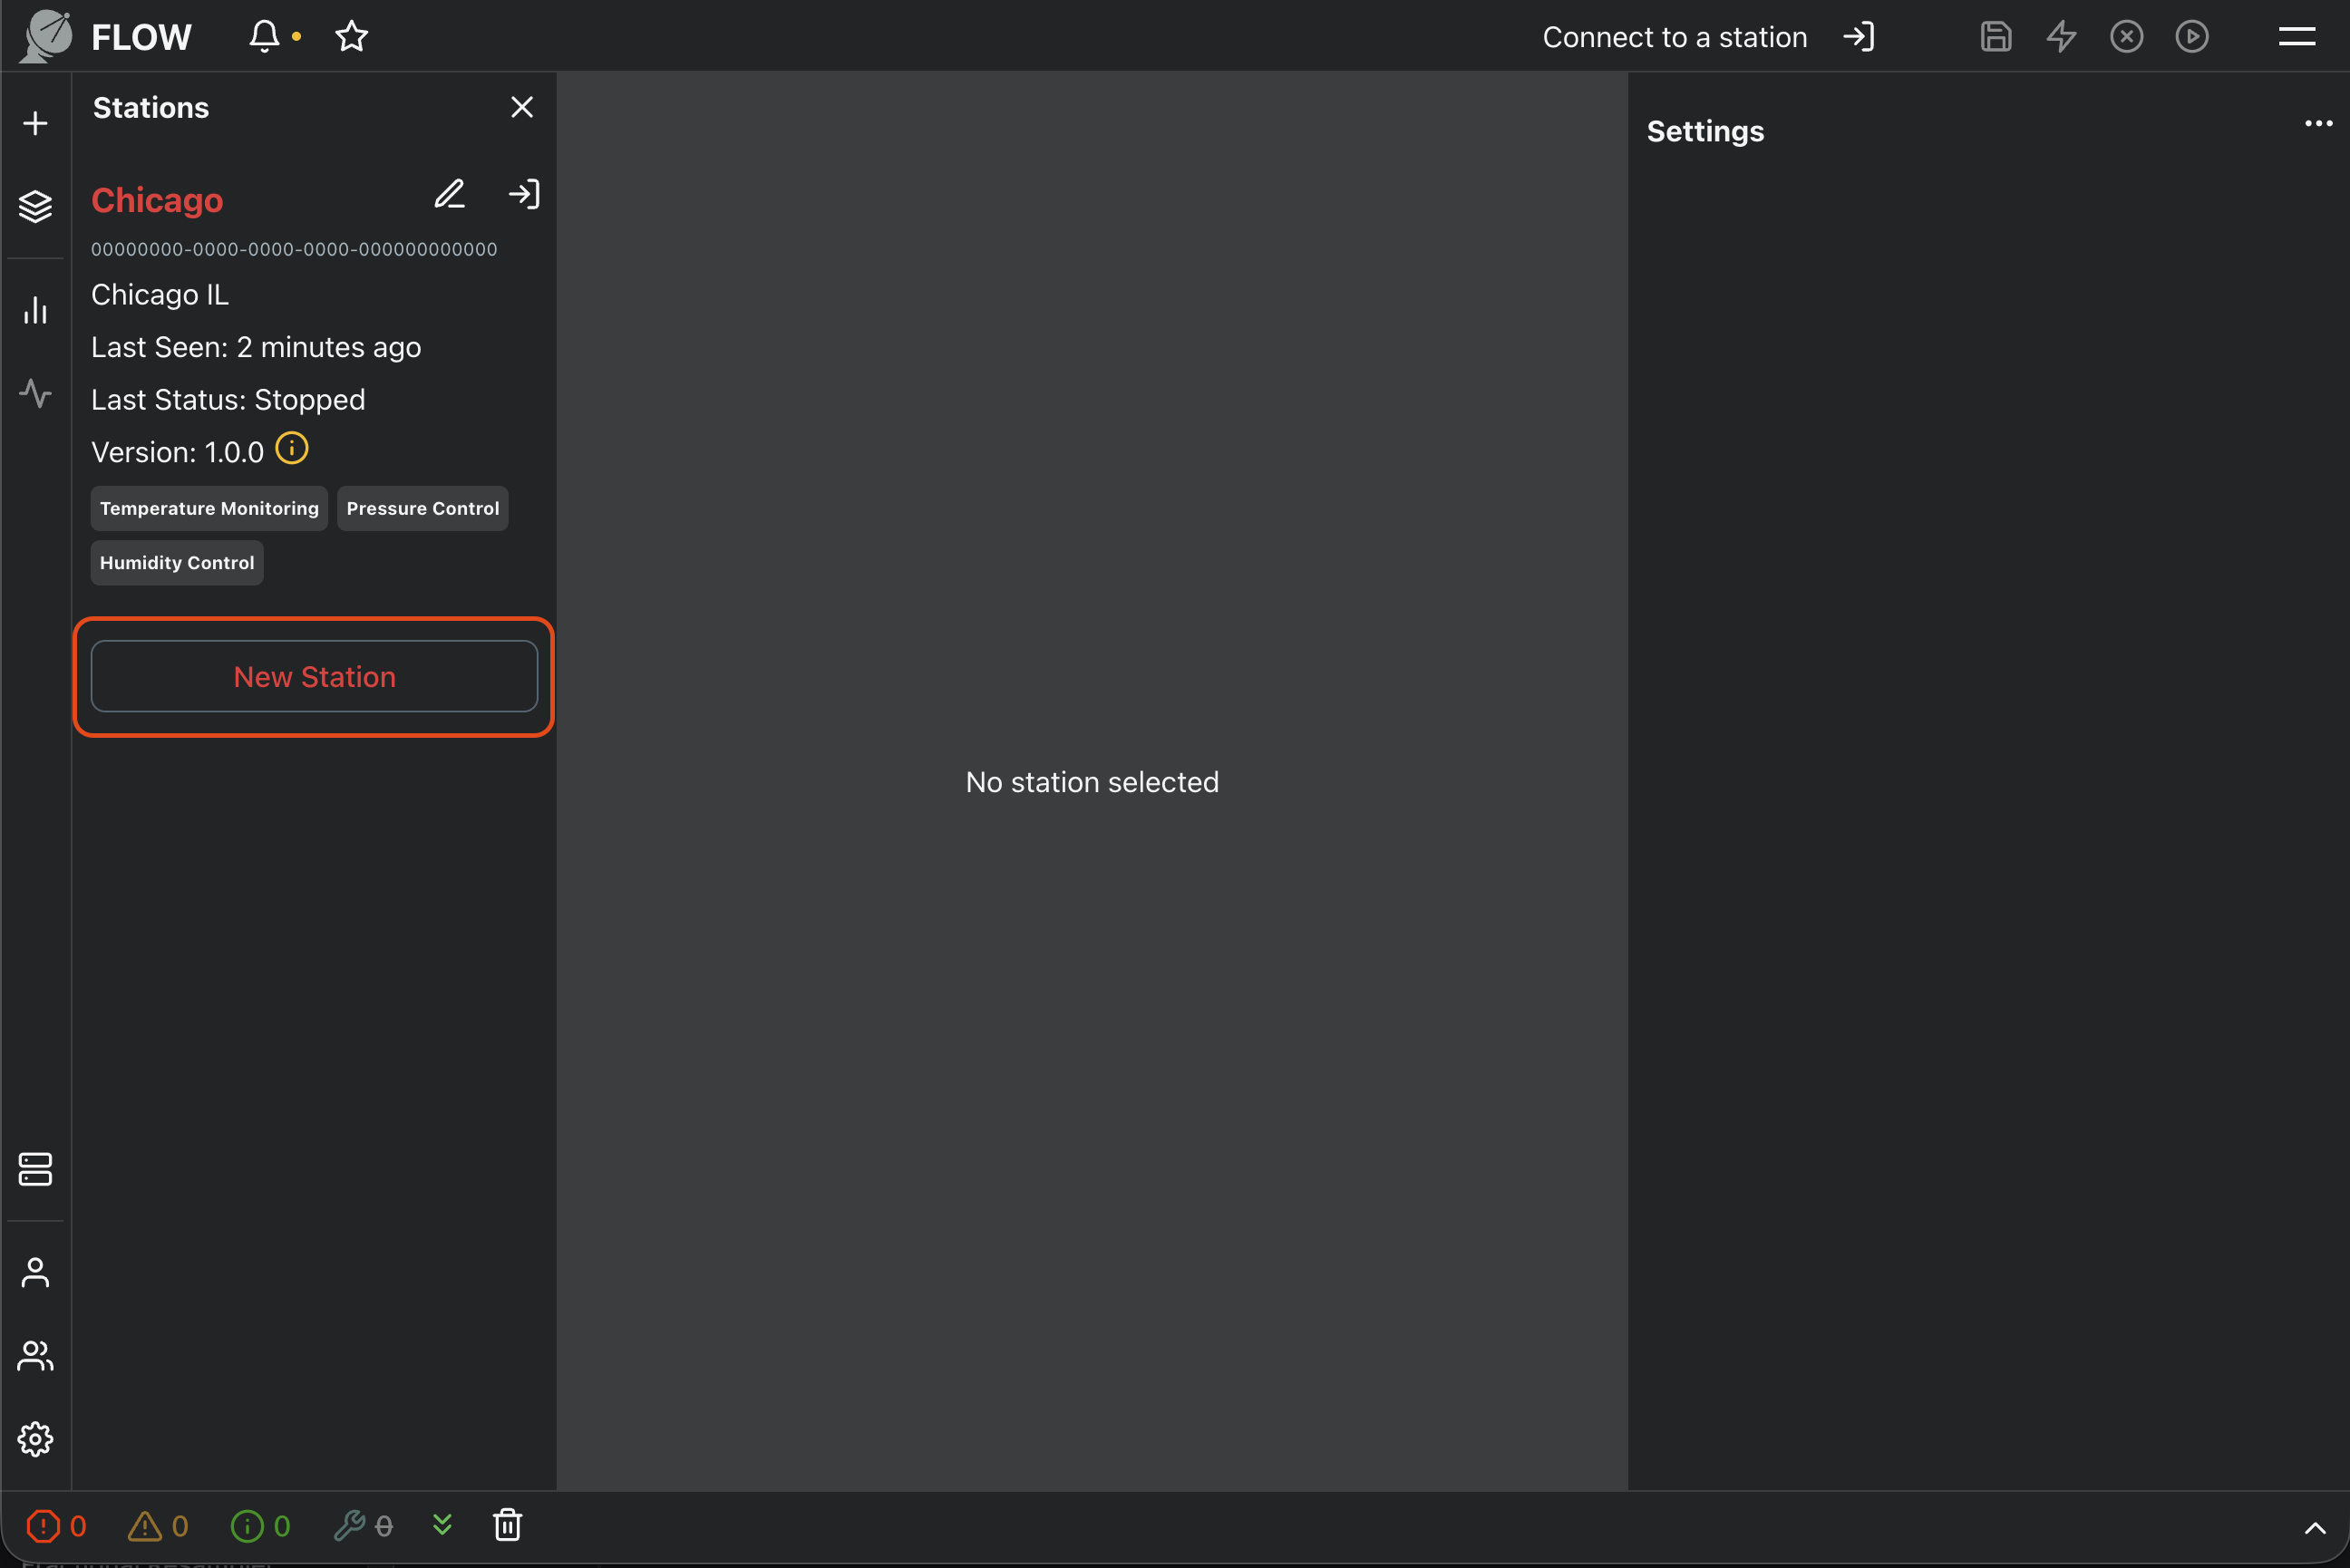This screenshot has width=2350, height=1568.
Task: Open the stations server icon in sidebar
Action: pos(36,1168)
